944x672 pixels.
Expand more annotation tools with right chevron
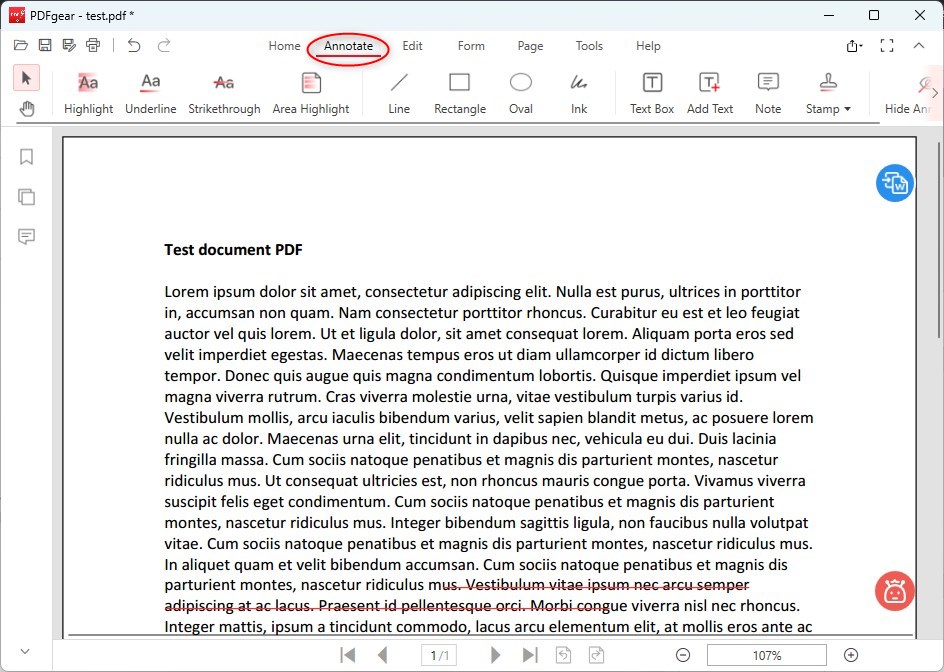[x=936, y=92]
